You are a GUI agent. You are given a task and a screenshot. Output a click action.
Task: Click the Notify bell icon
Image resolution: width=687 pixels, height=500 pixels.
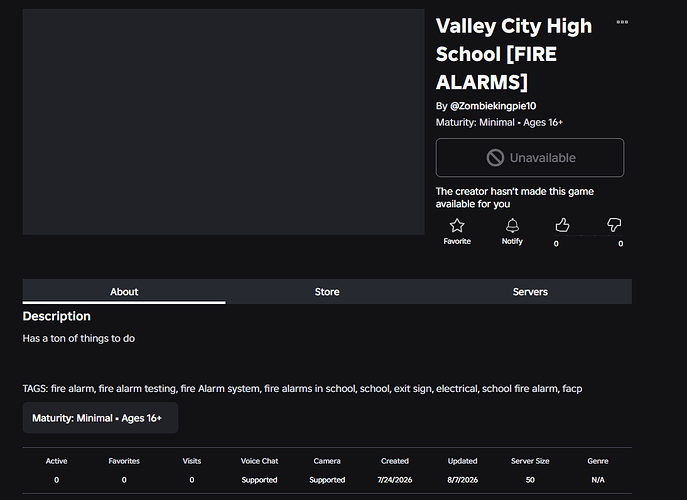coord(512,225)
